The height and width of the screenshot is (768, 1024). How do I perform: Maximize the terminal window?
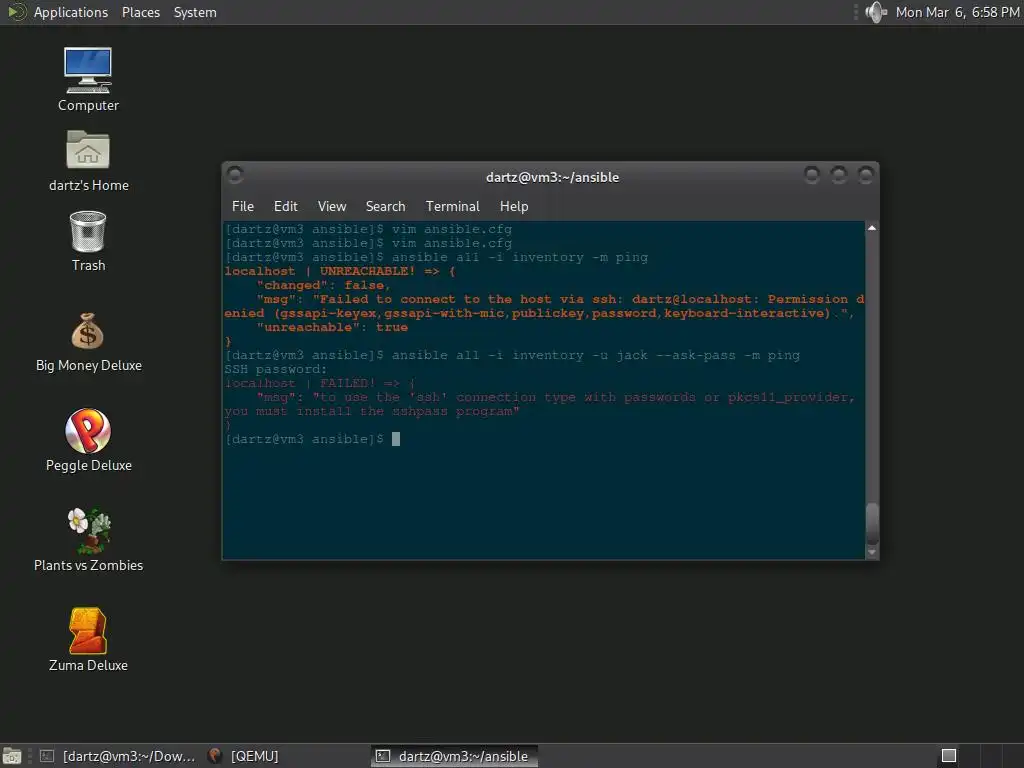coord(839,174)
